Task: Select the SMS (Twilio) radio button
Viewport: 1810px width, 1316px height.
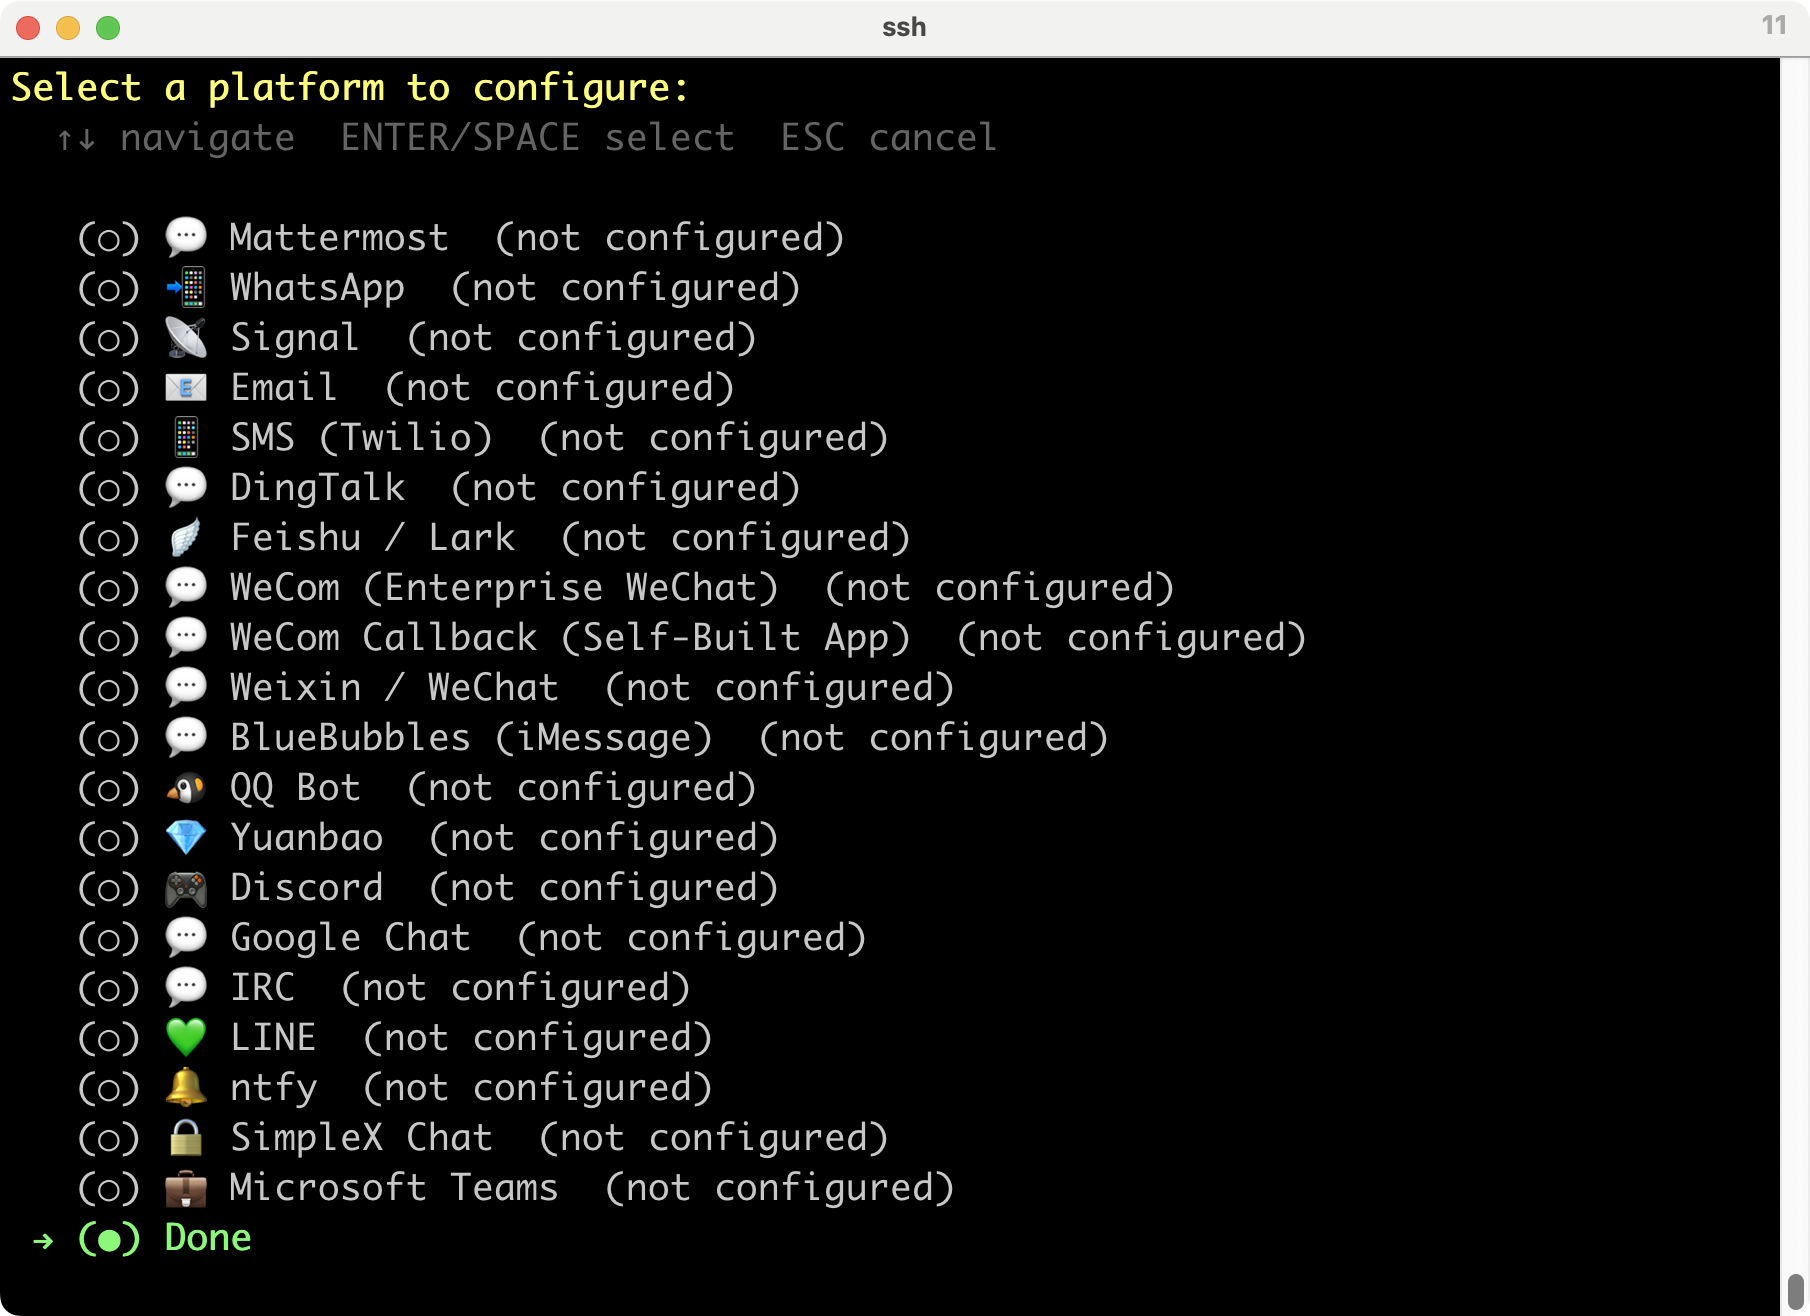Action: [x=109, y=438]
